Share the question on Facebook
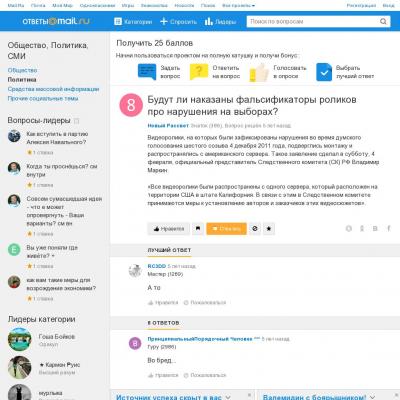The width and height of the screenshot is (400, 400). point(389,229)
